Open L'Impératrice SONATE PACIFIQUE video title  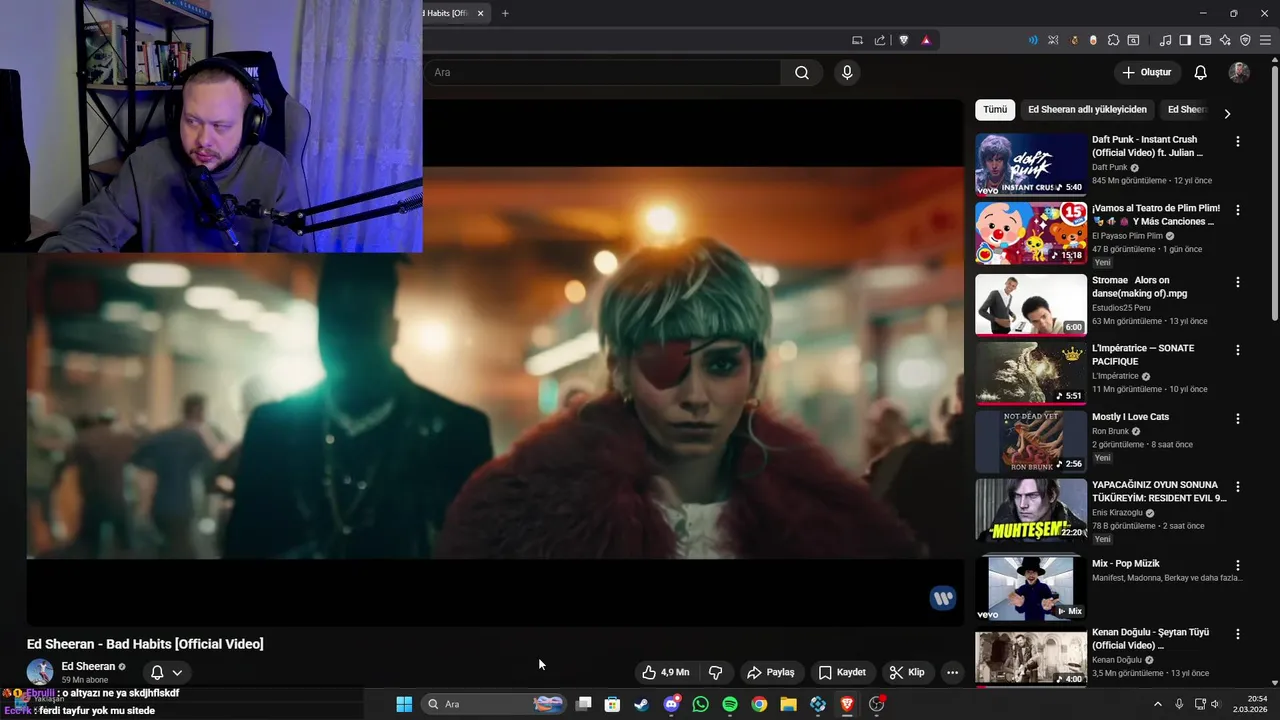[x=1143, y=354]
